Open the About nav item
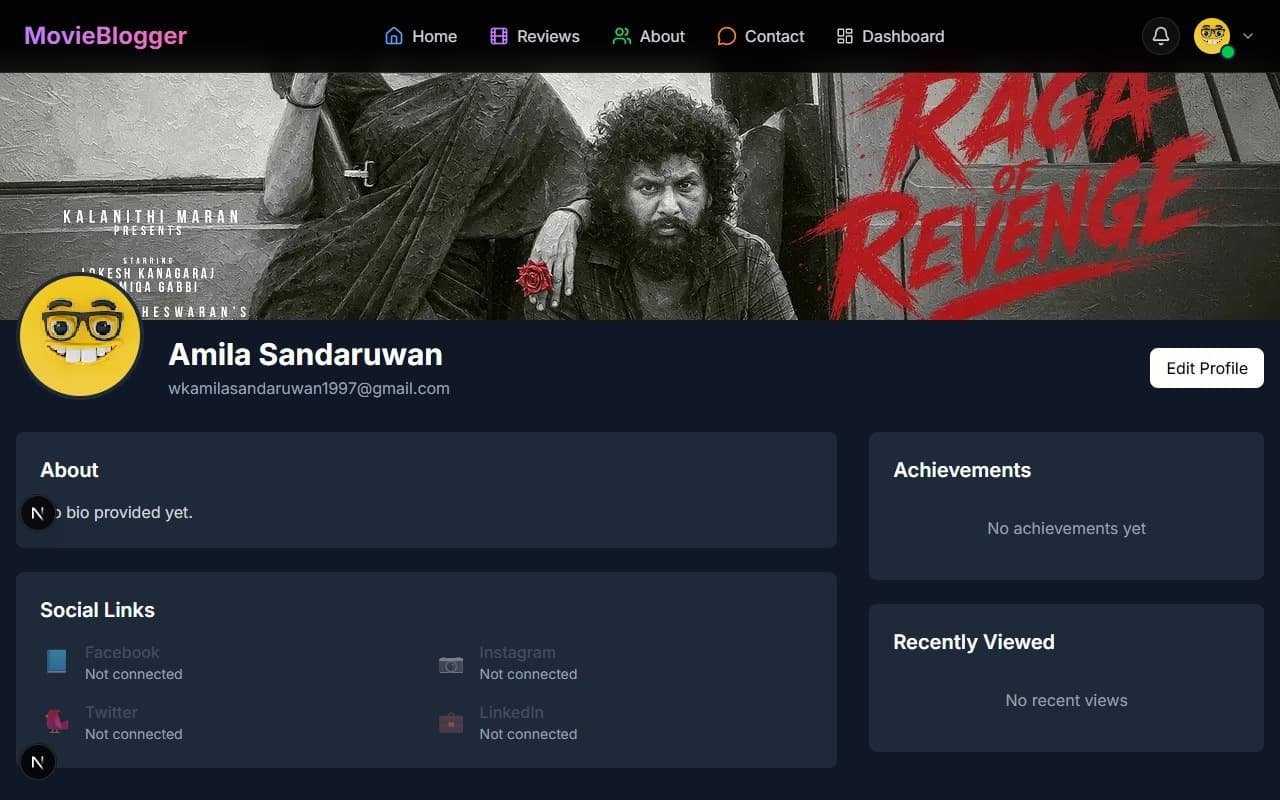 coord(649,36)
